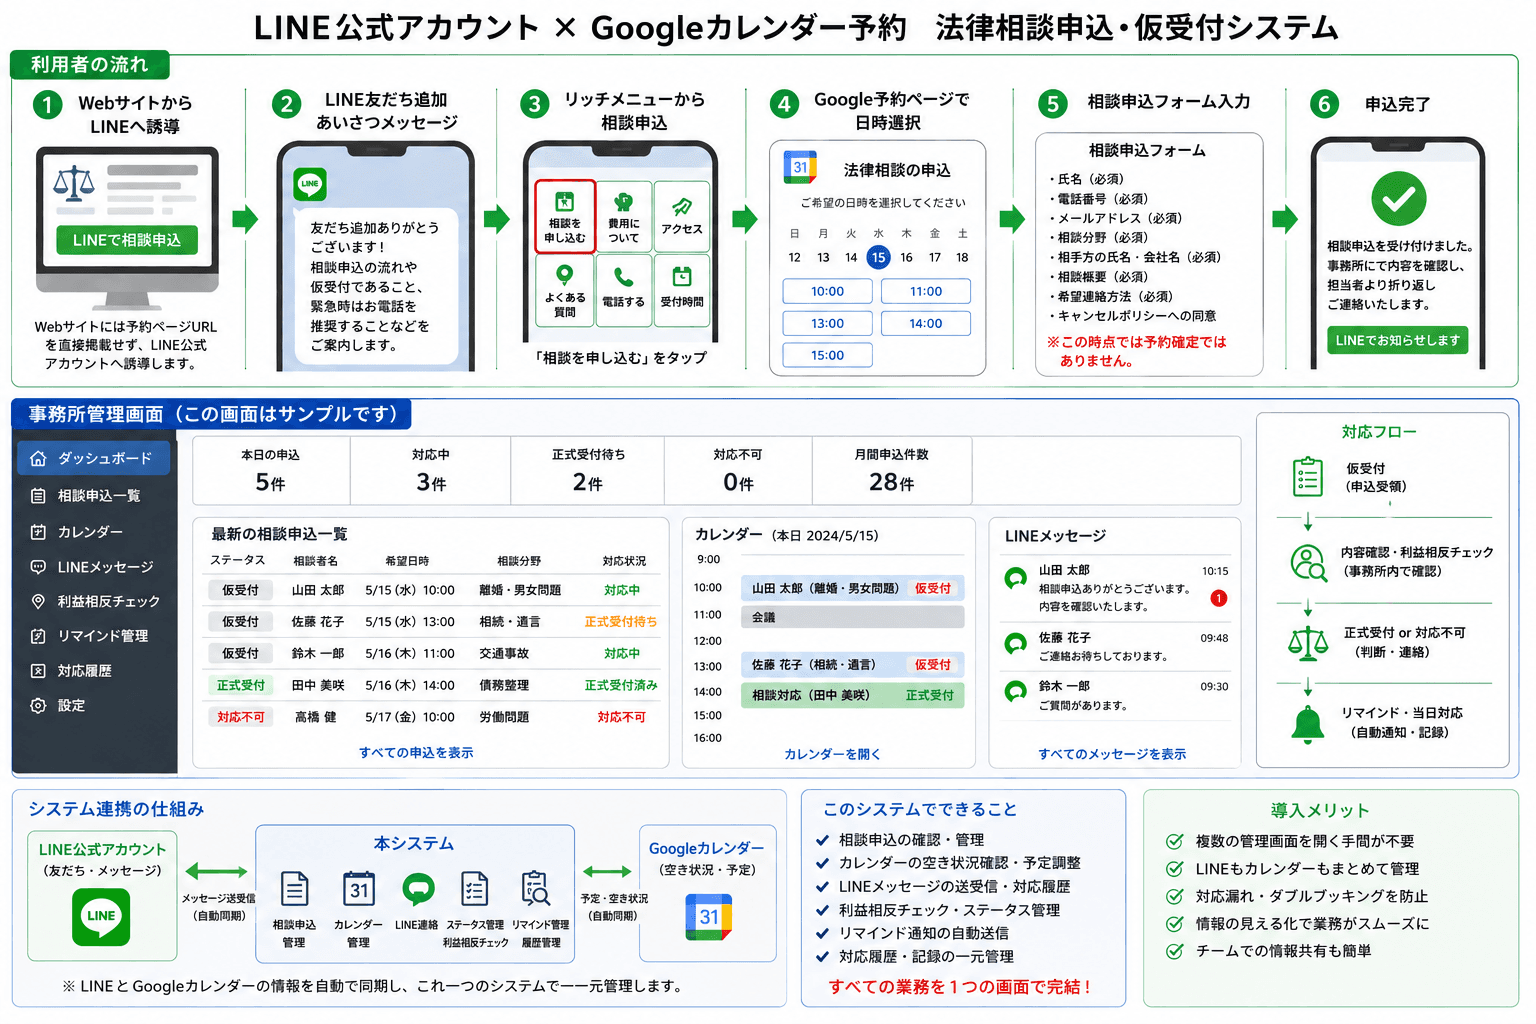The image size is (1536, 1024).
Task: Click the scales icon beside 正式受付 or 対応不可
Action: 1308,643
